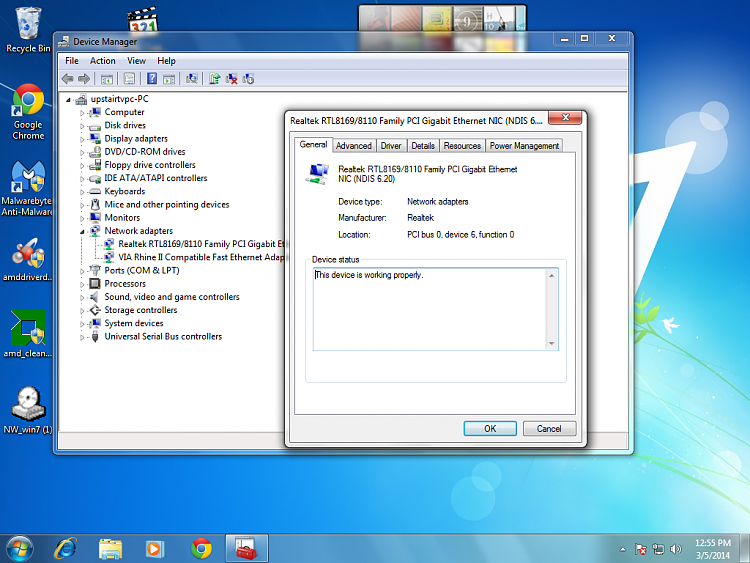The height and width of the screenshot is (563, 750).
Task: Expand the DVD/CD-ROM drives arrow
Action: (x=82, y=153)
